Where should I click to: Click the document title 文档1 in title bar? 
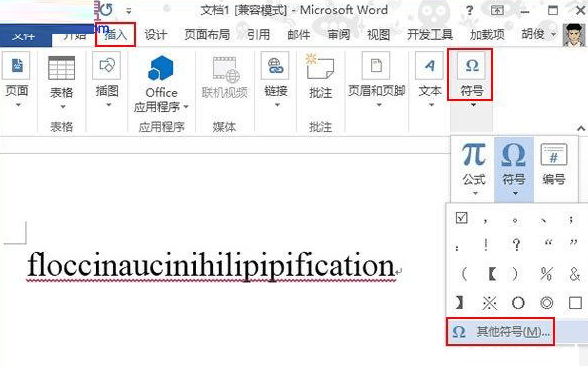(215, 10)
